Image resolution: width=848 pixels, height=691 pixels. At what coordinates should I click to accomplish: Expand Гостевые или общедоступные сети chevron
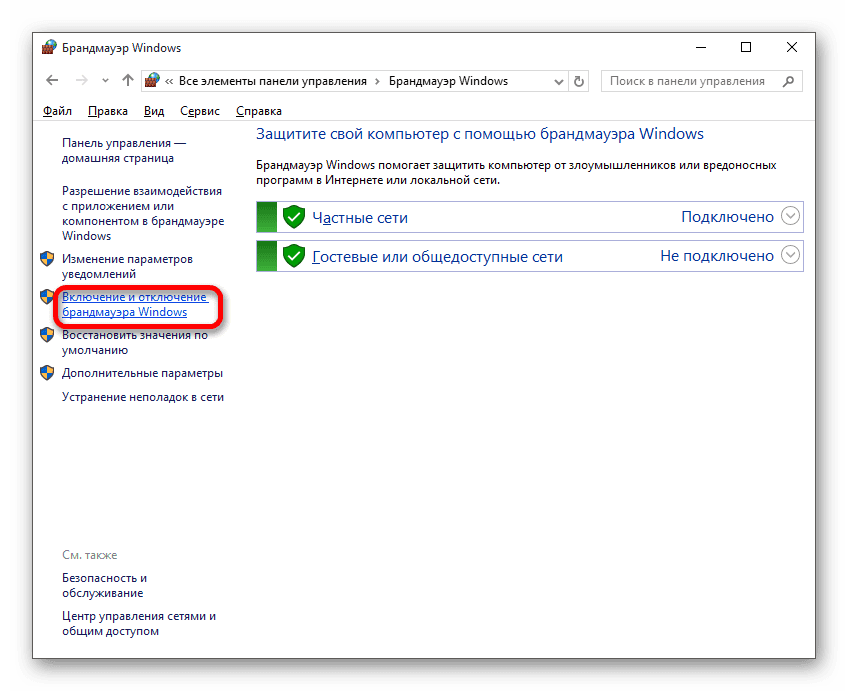790,255
